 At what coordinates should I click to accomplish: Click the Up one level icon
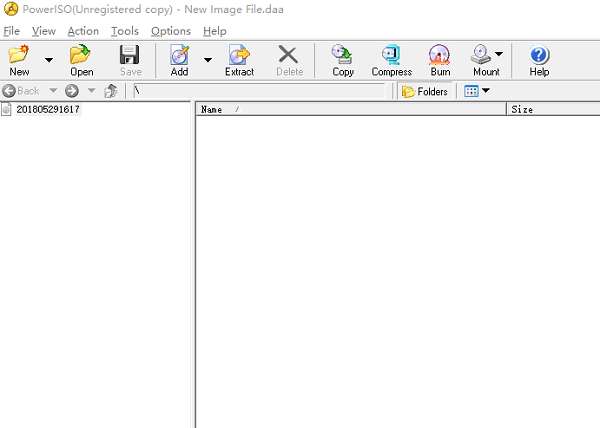(111, 91)
